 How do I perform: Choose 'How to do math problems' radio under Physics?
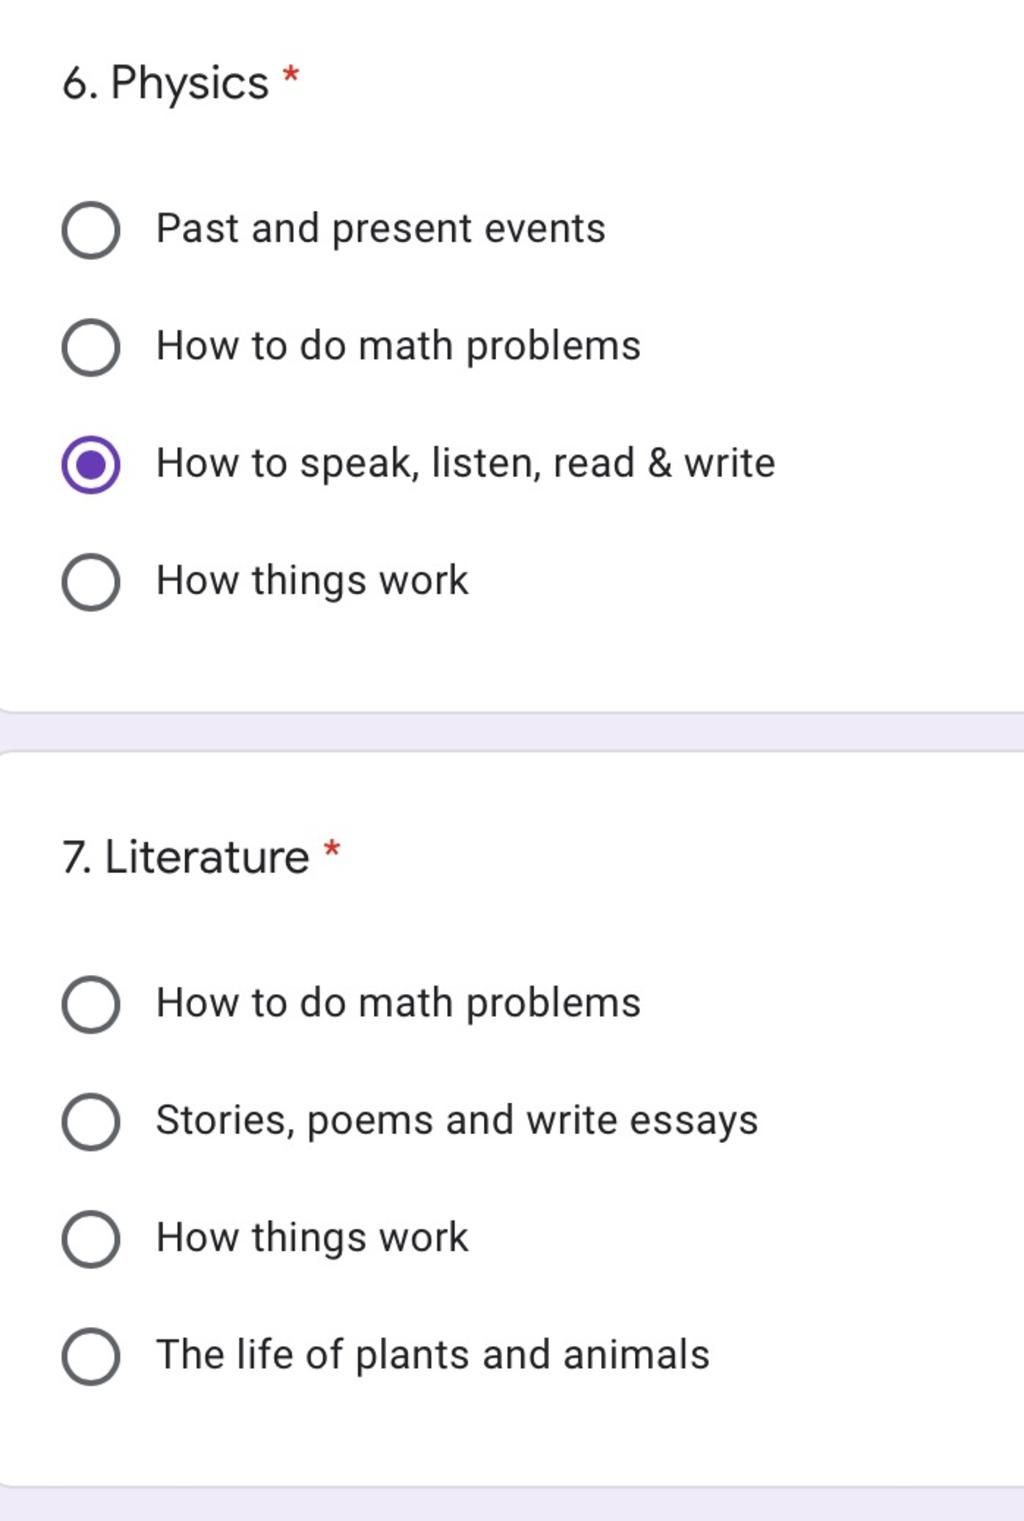91,347
